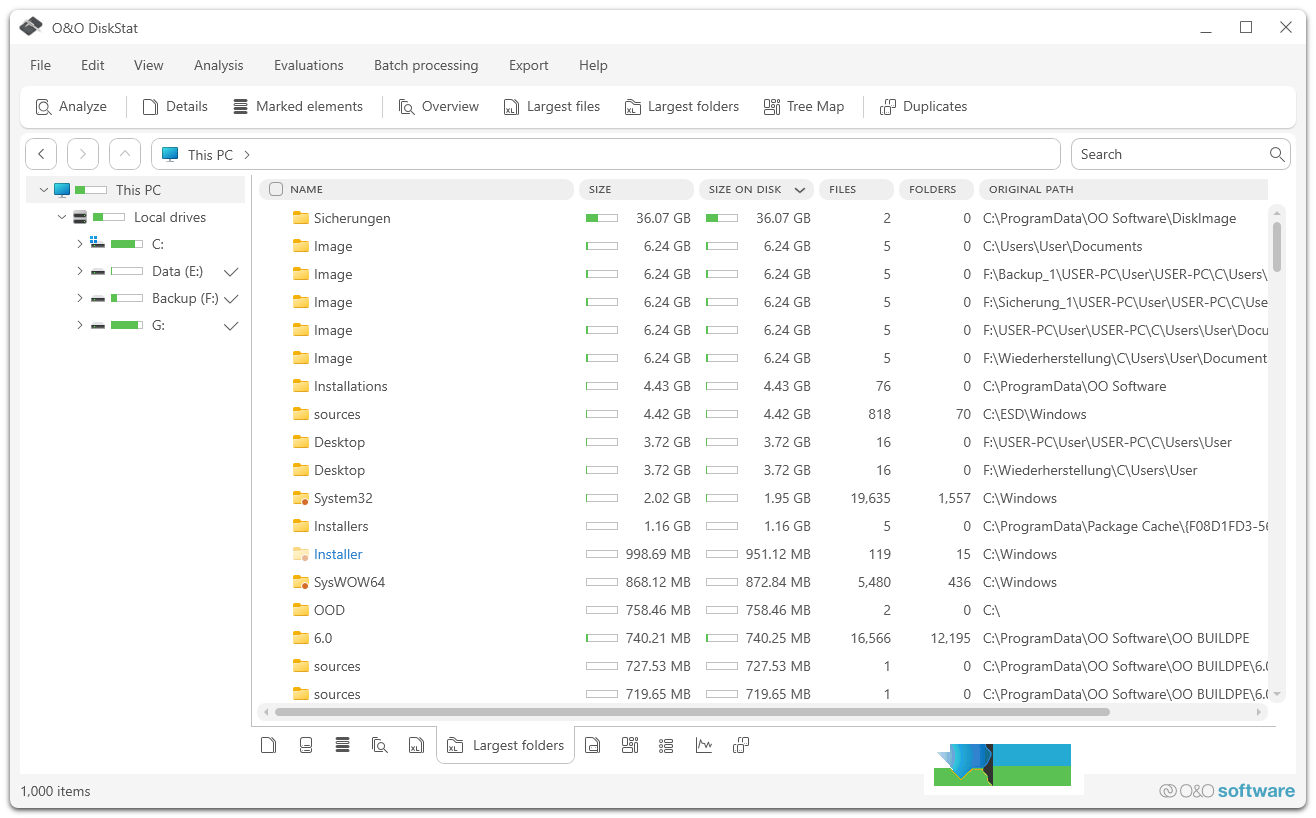Select the SysWOW64 folder row
This screenshot has width=1316, height=818.
[764, 582]
